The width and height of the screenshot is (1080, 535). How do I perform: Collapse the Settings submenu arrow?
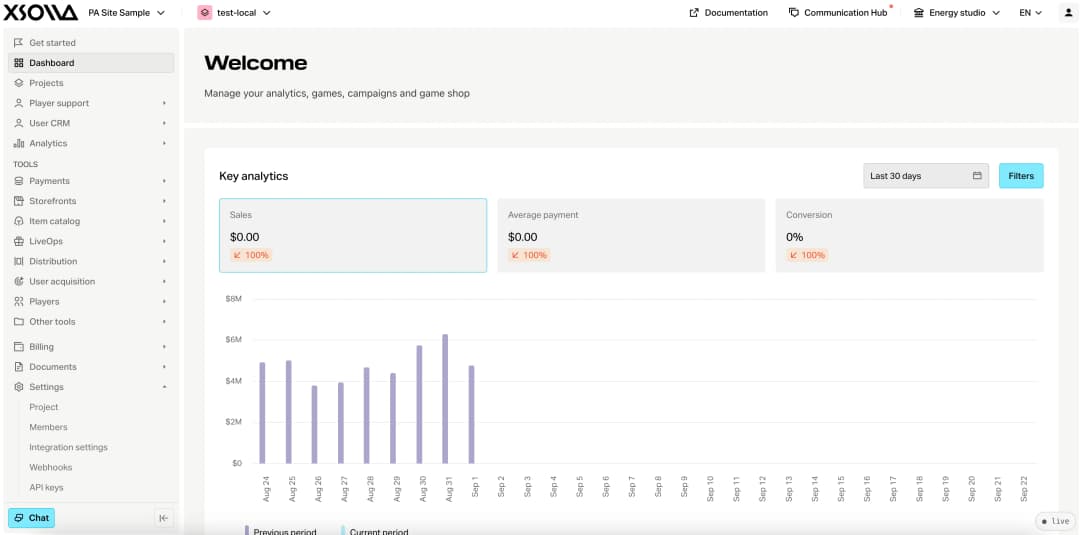coord(165,387)
